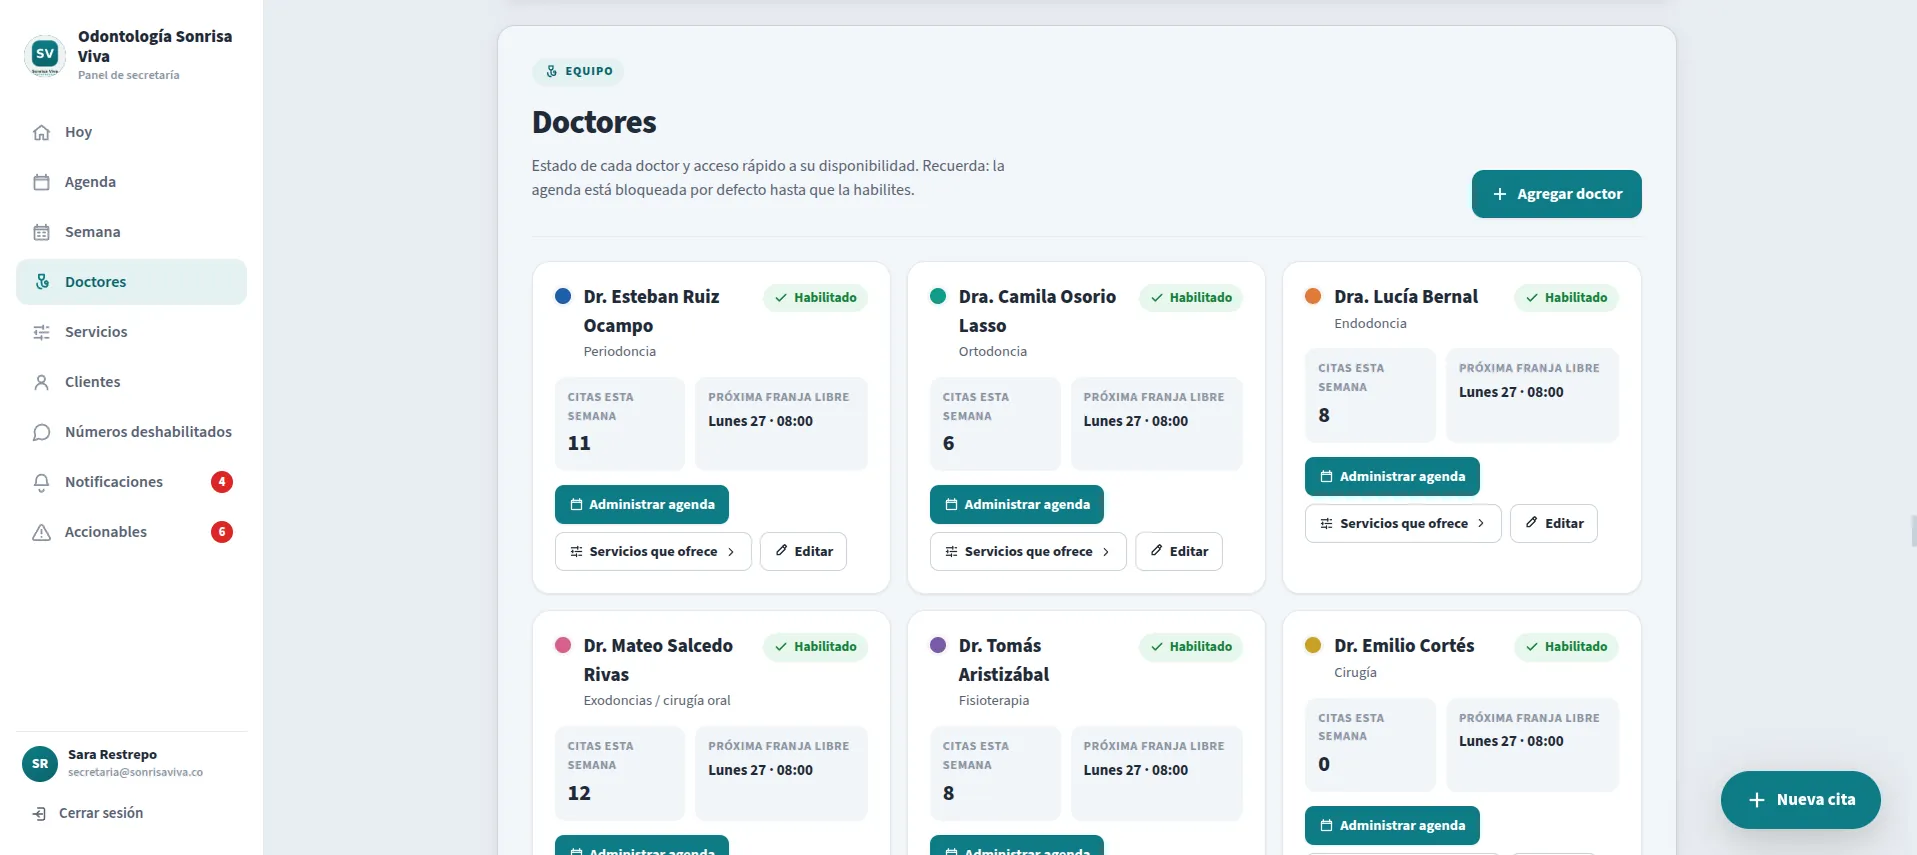Open the Semana view
The image size is (1917, 855).
tap(131, 232)
